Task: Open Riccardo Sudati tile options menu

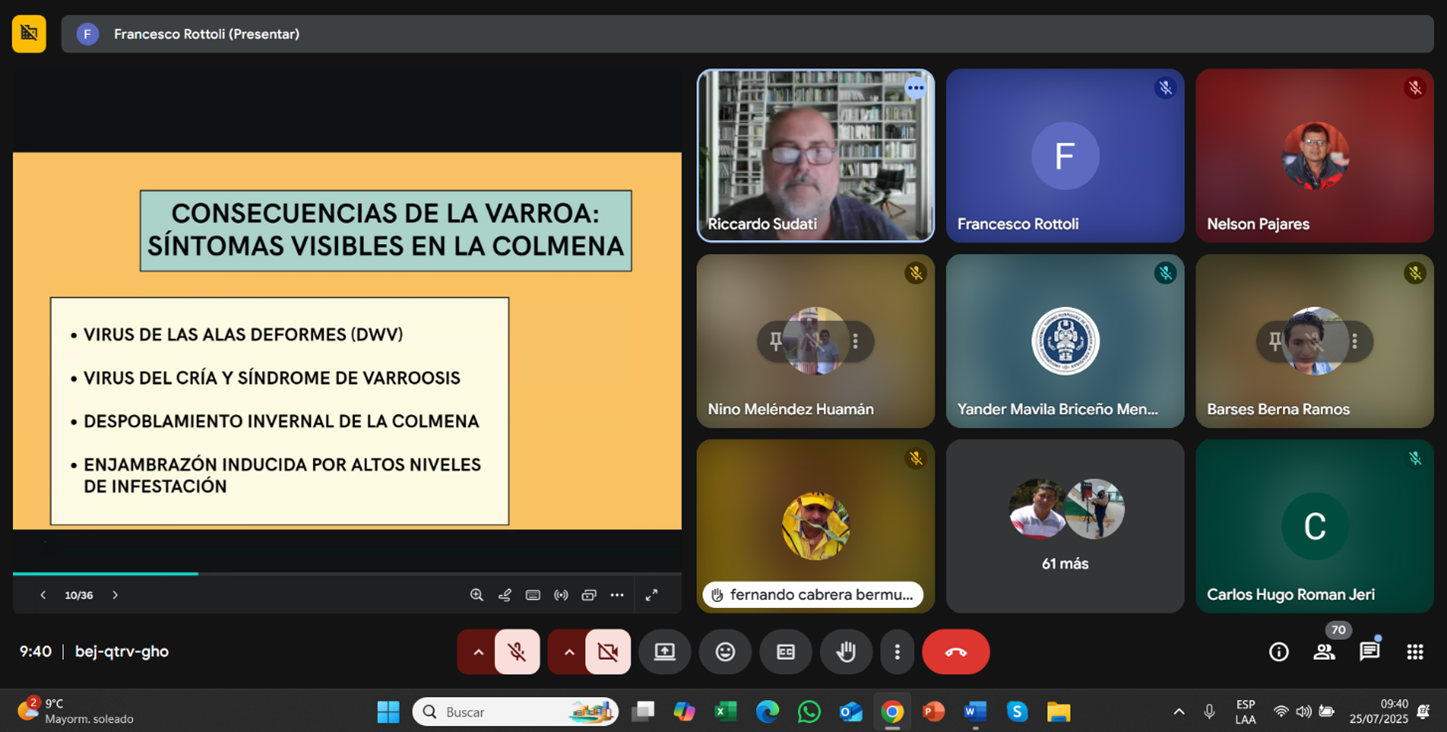Action: (x=915, y=88)
